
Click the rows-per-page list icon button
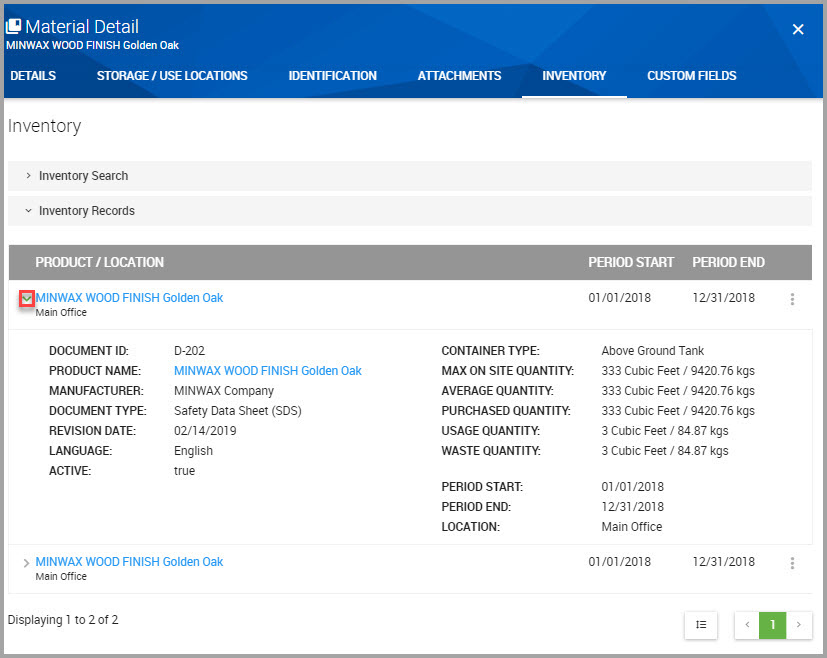click(701, 625)
